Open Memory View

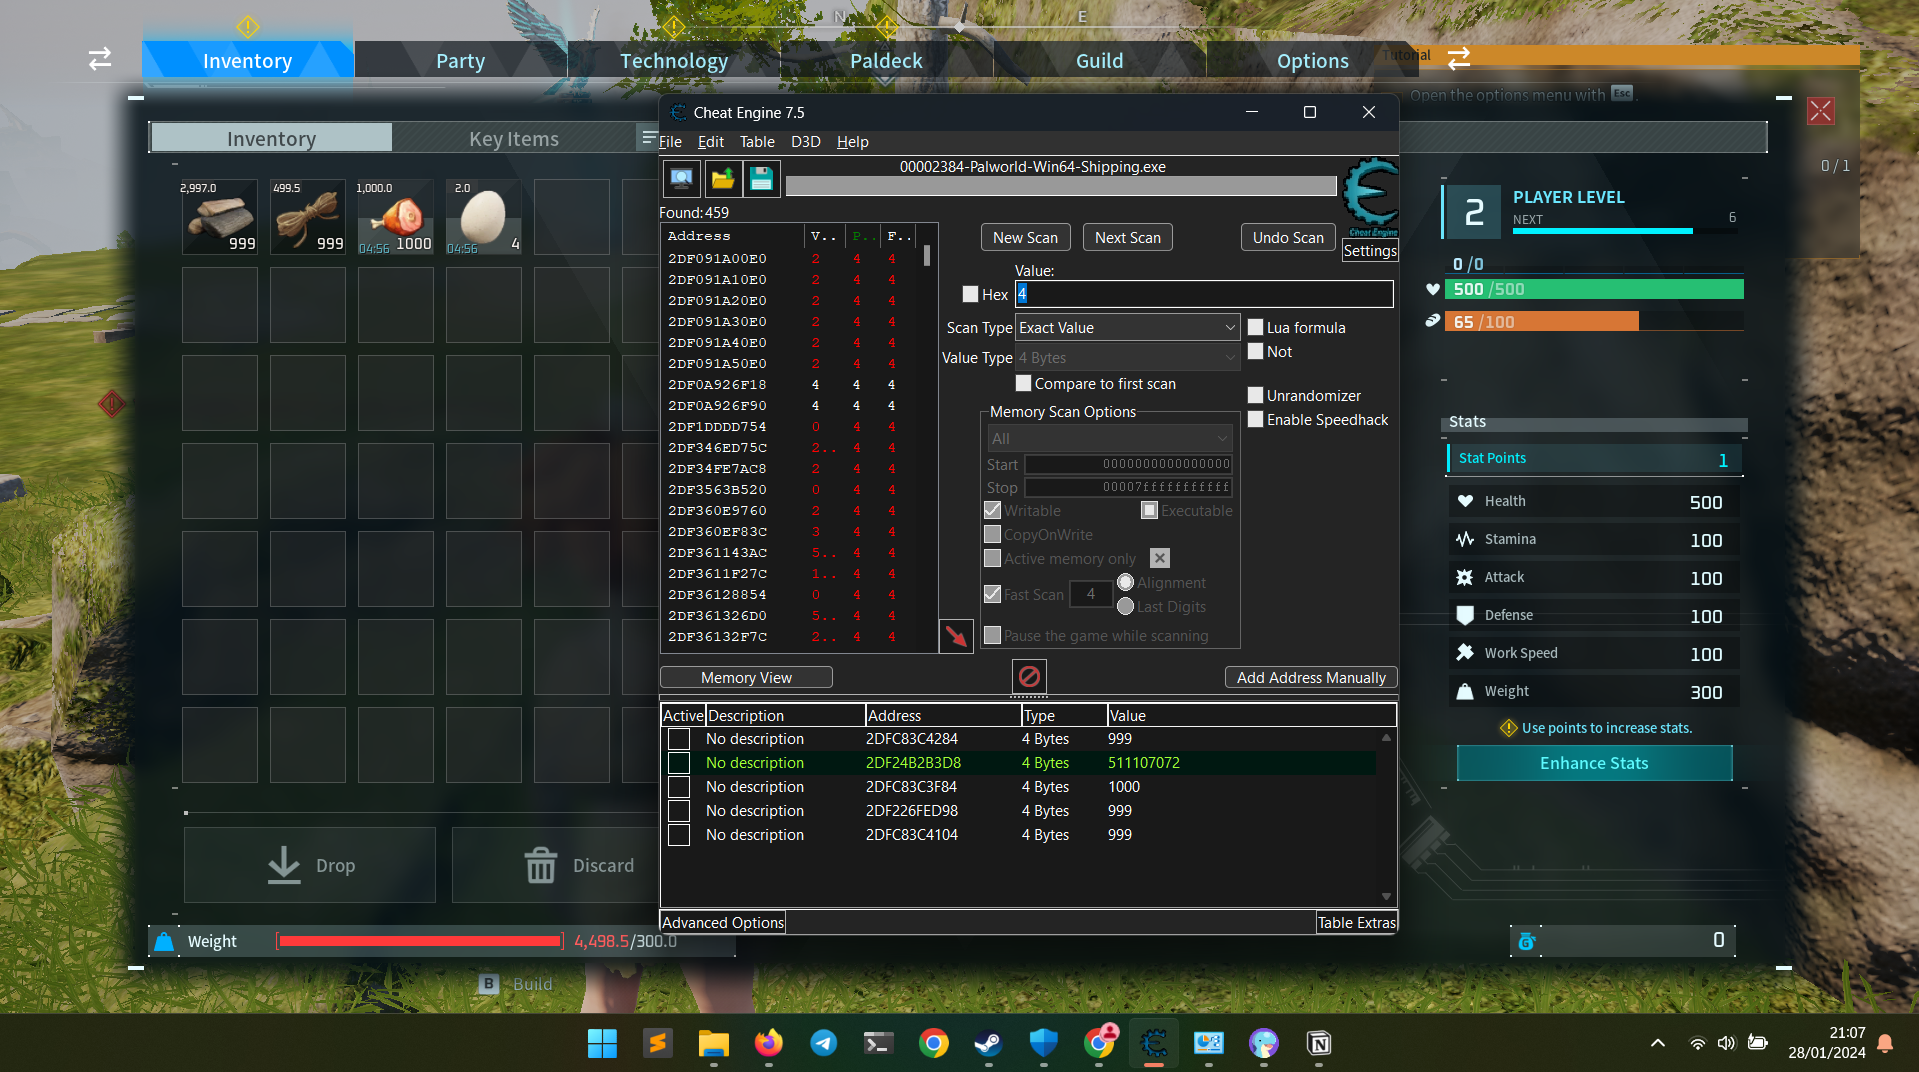click(746, 677)
